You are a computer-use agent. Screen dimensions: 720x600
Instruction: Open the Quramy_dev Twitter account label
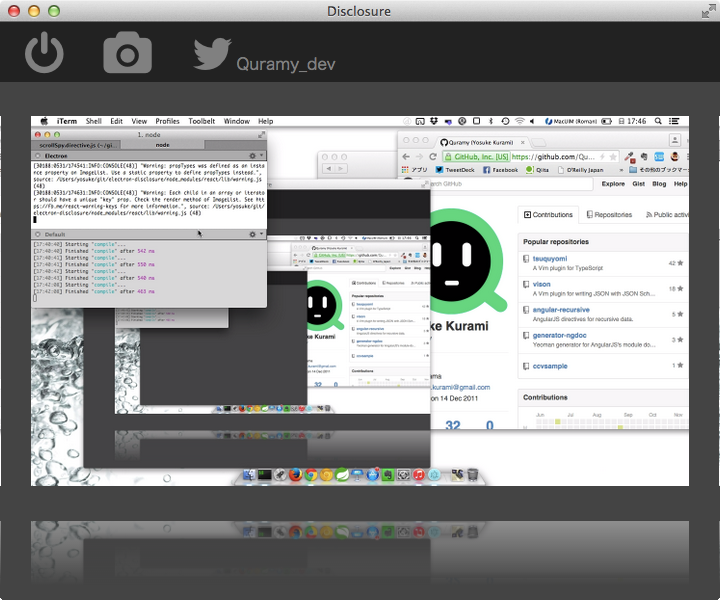tap(286, 64)
